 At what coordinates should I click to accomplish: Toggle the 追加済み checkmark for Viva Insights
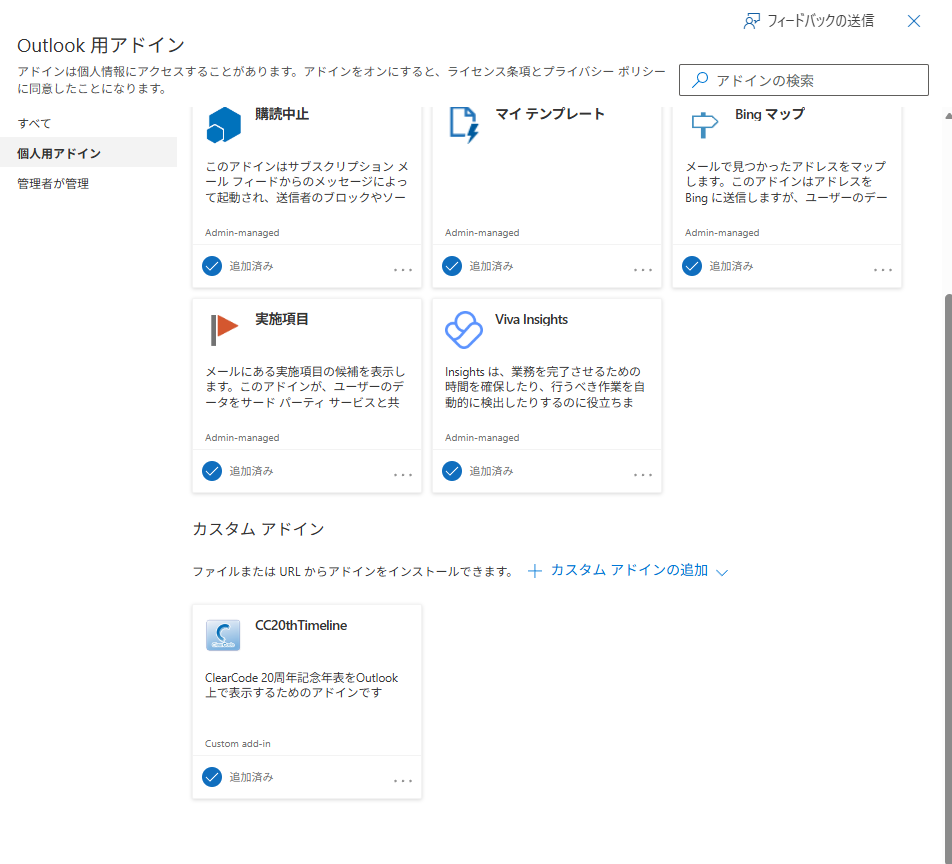tap(452, 471)
